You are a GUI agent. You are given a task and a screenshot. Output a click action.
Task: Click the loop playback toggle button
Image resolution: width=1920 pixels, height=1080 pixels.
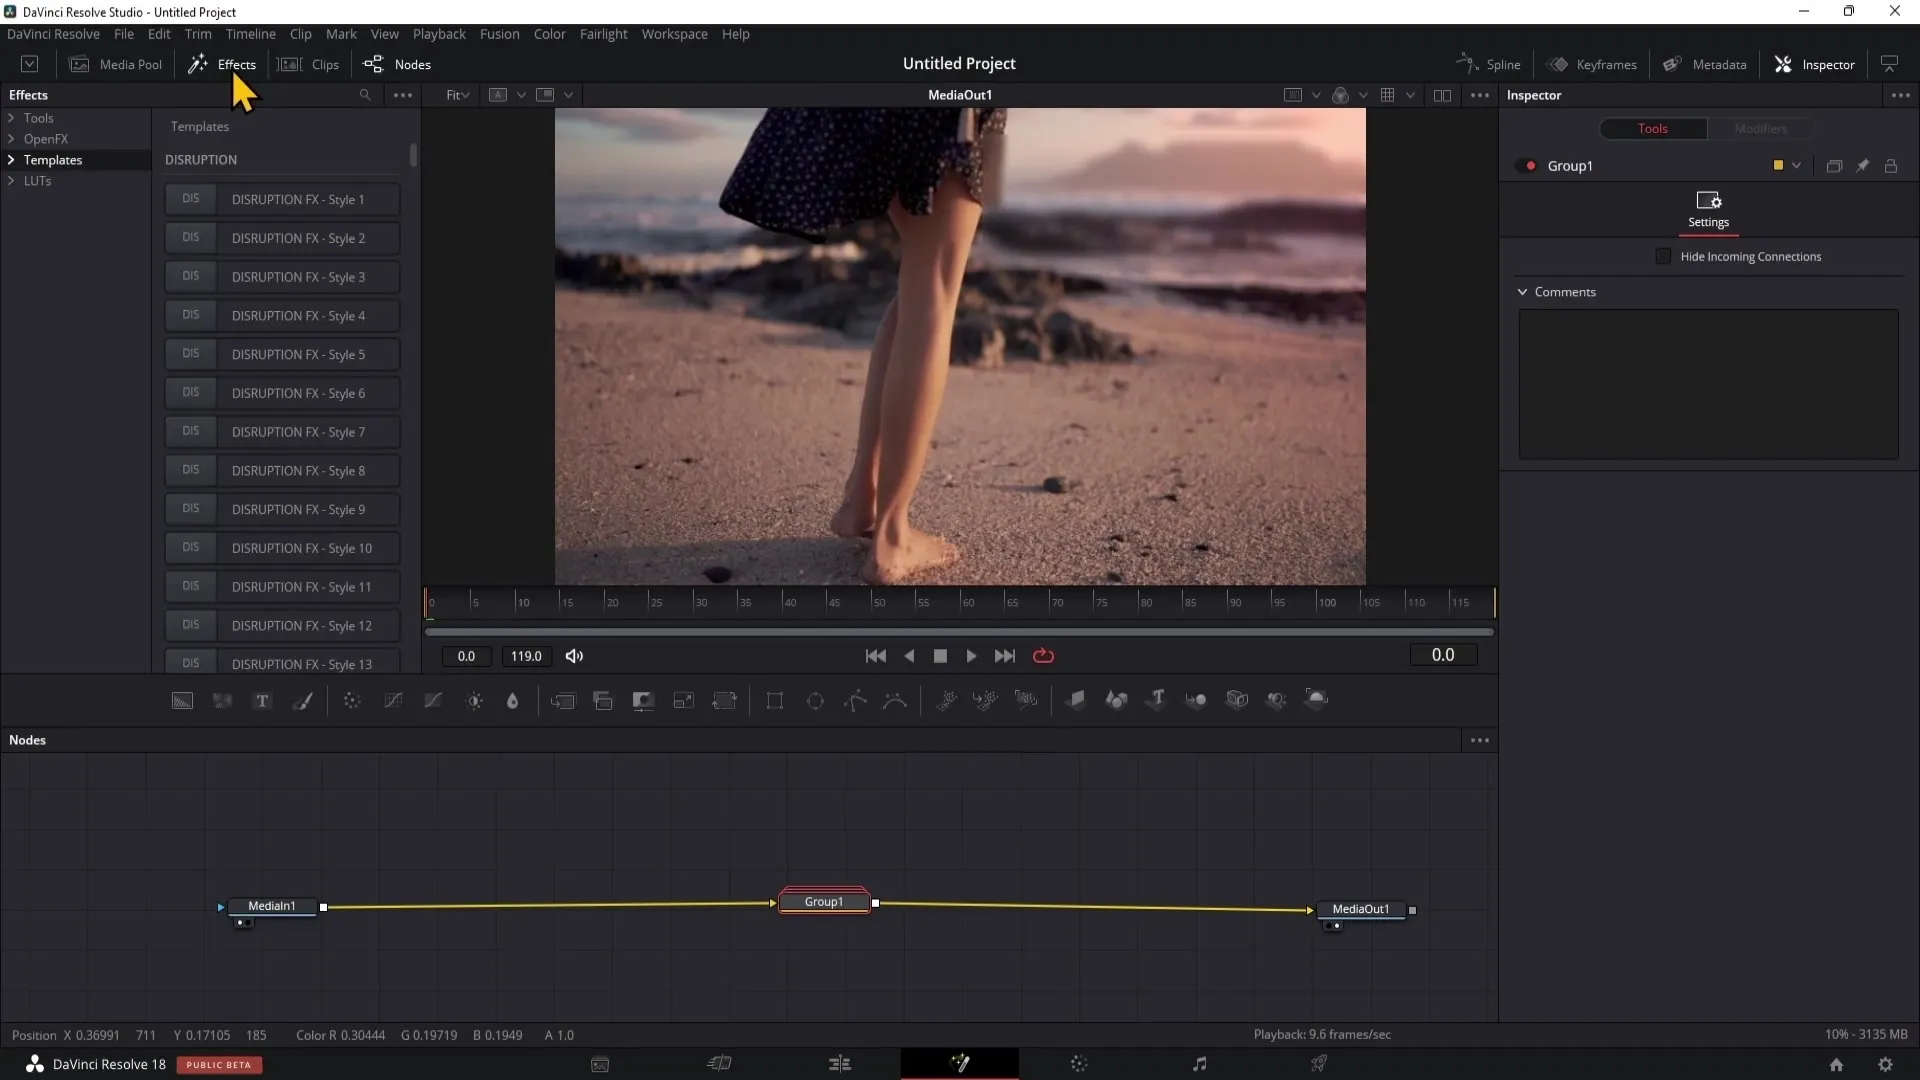(x=1042, y=655)
